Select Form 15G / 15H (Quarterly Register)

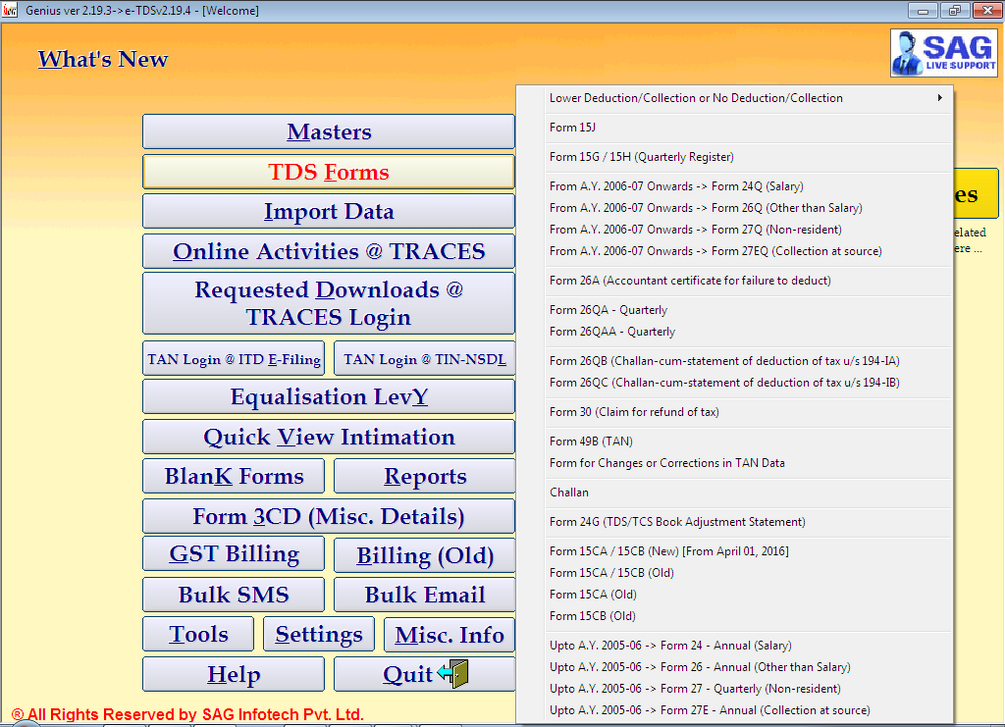coord(735,156)
